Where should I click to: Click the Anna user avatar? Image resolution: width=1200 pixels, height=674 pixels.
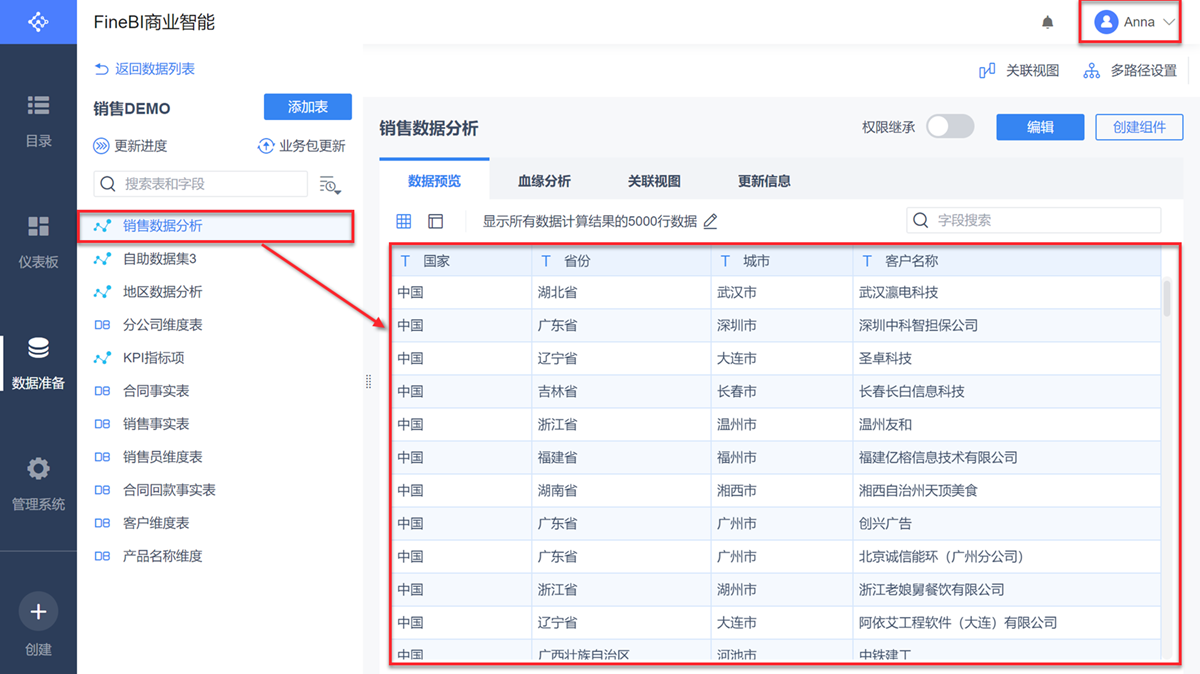click(1106, 22)
